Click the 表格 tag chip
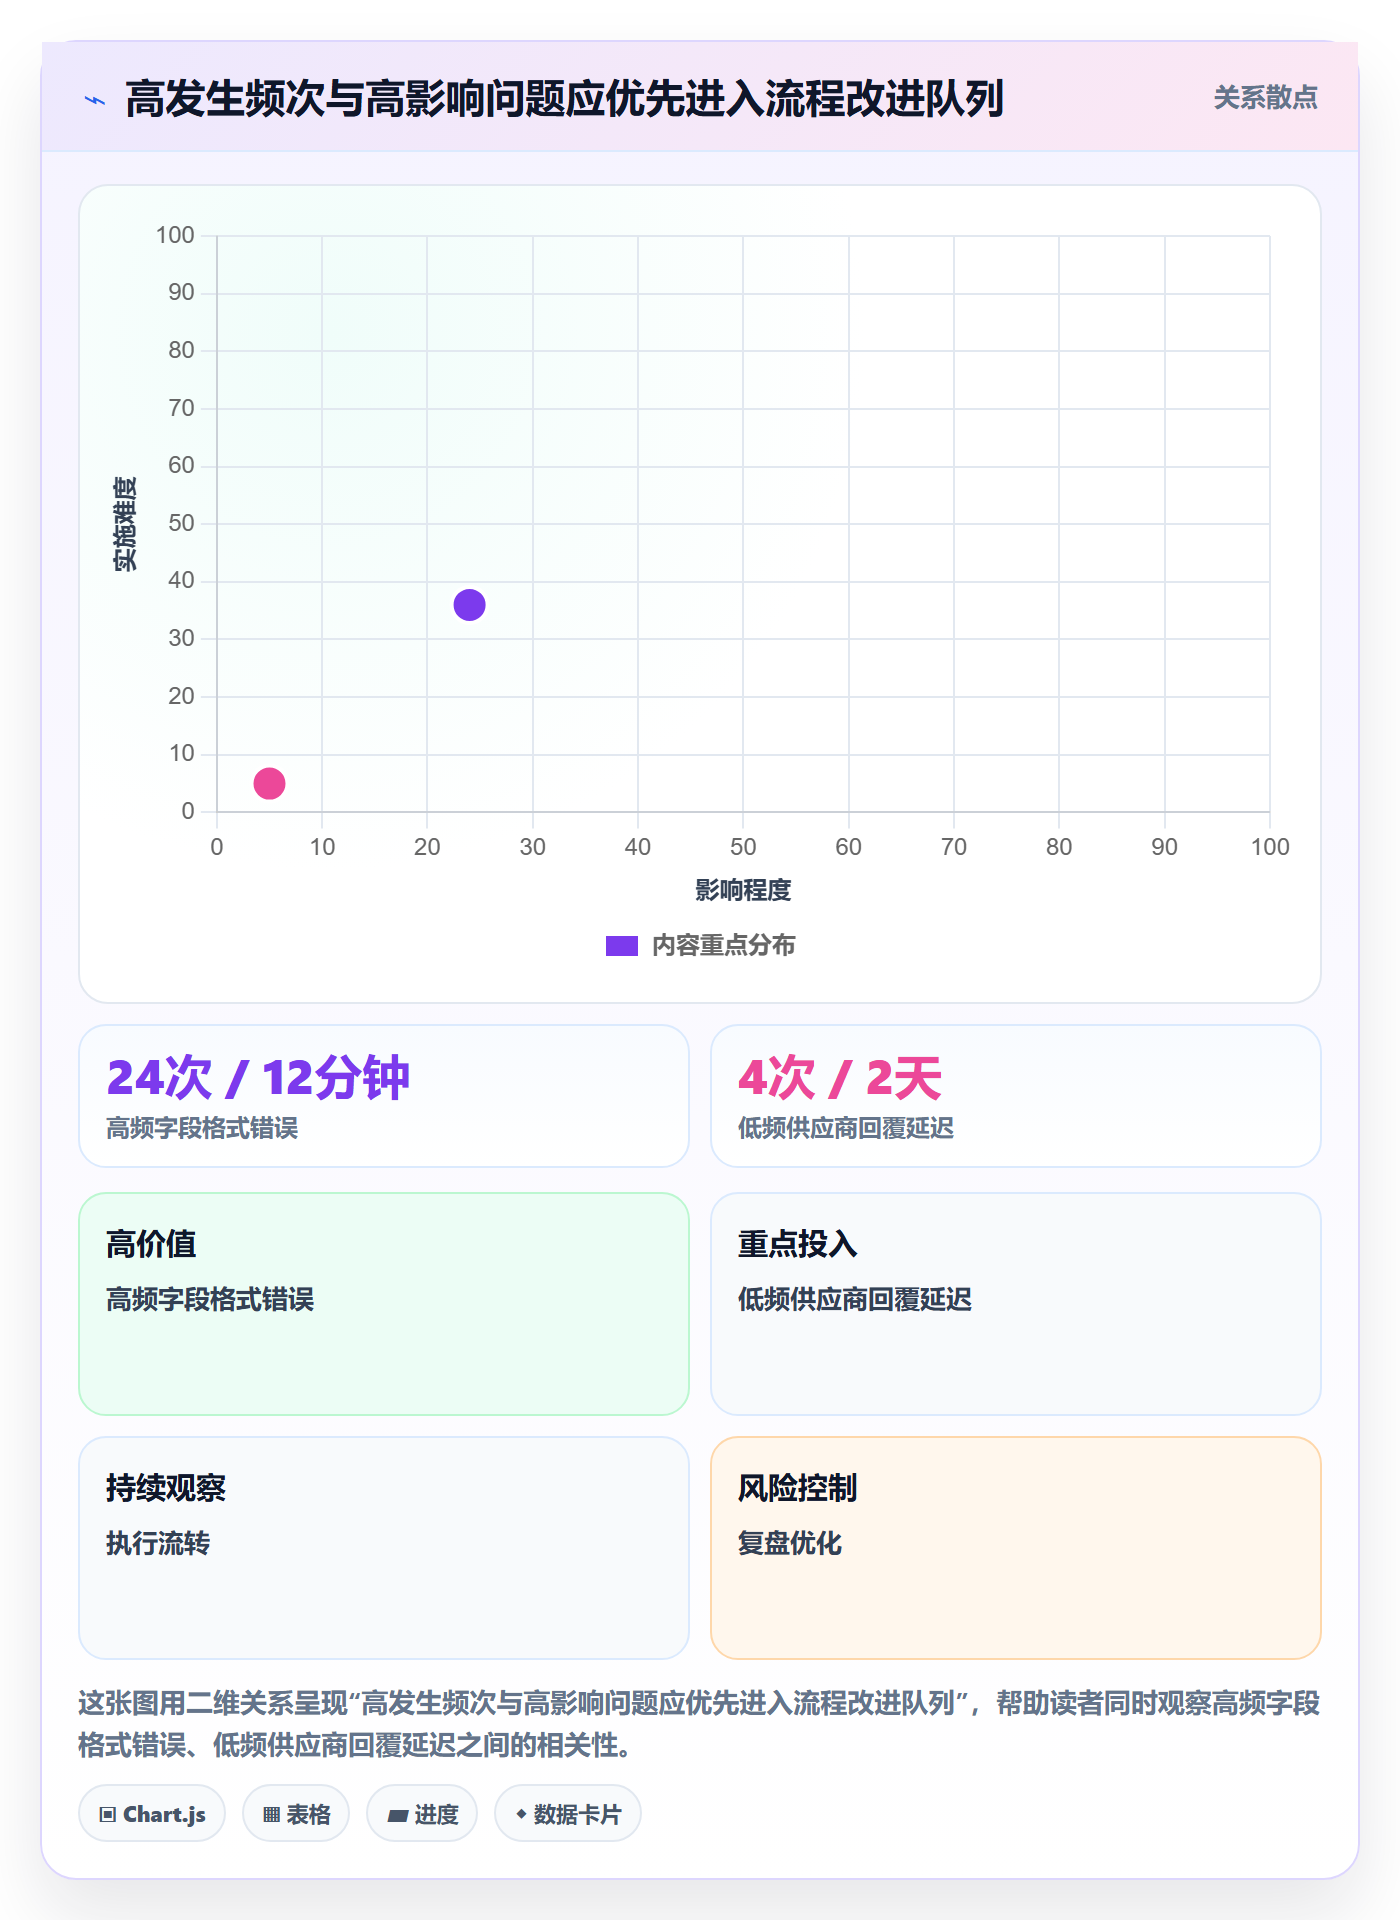This screenshot has height=1920, width=1400. tap(296, 1814)
